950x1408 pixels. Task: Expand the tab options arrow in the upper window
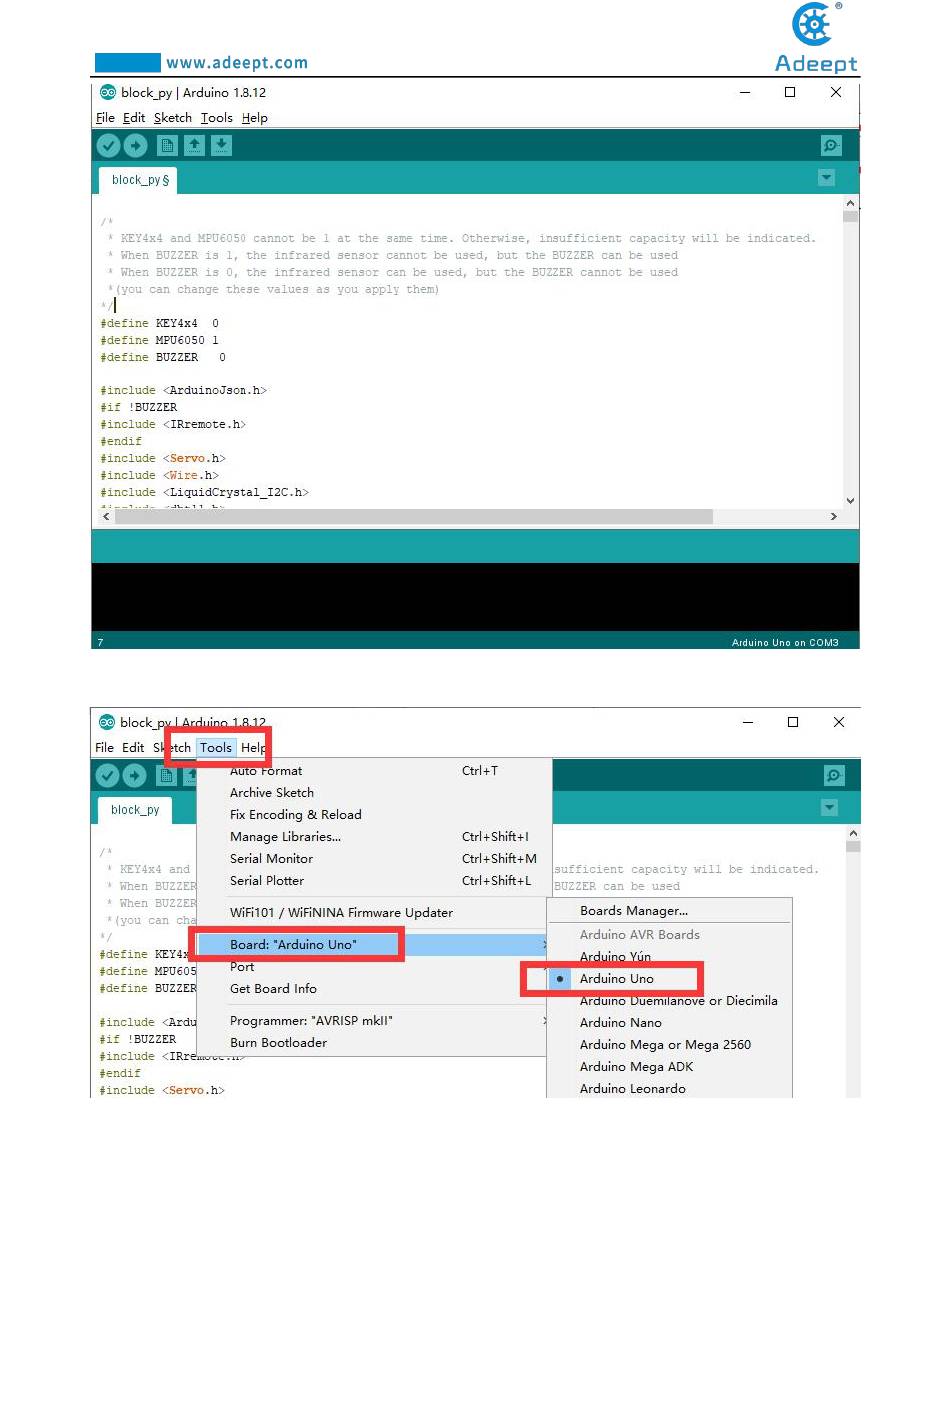[x=826, y=178]
